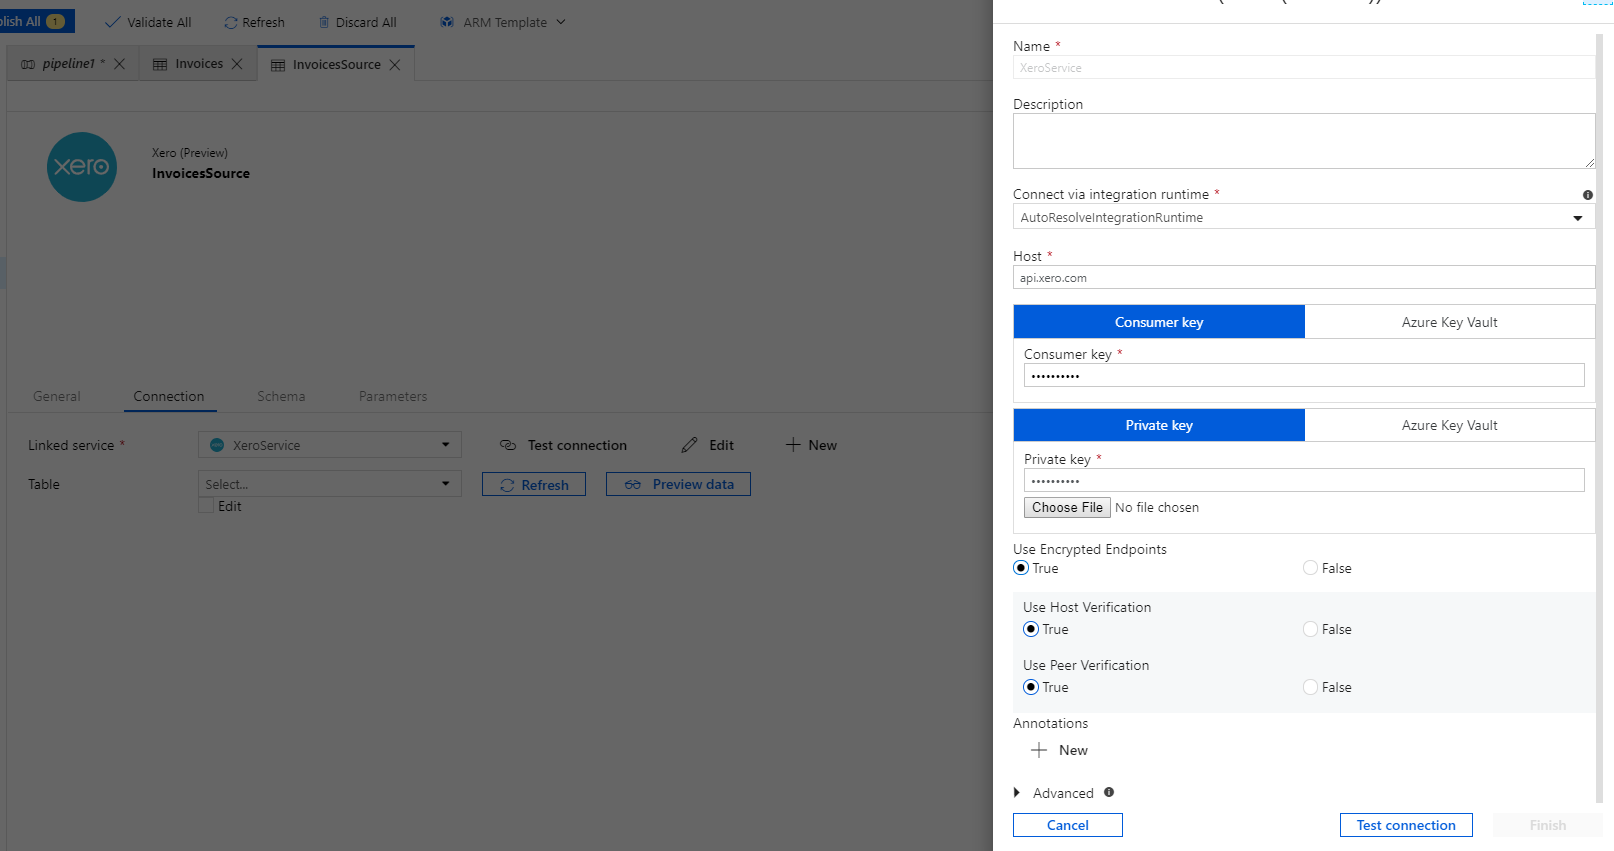Click the dialog vertical scrollbar
Viewport: 1614px width, 851px height.
[1599, 418]
